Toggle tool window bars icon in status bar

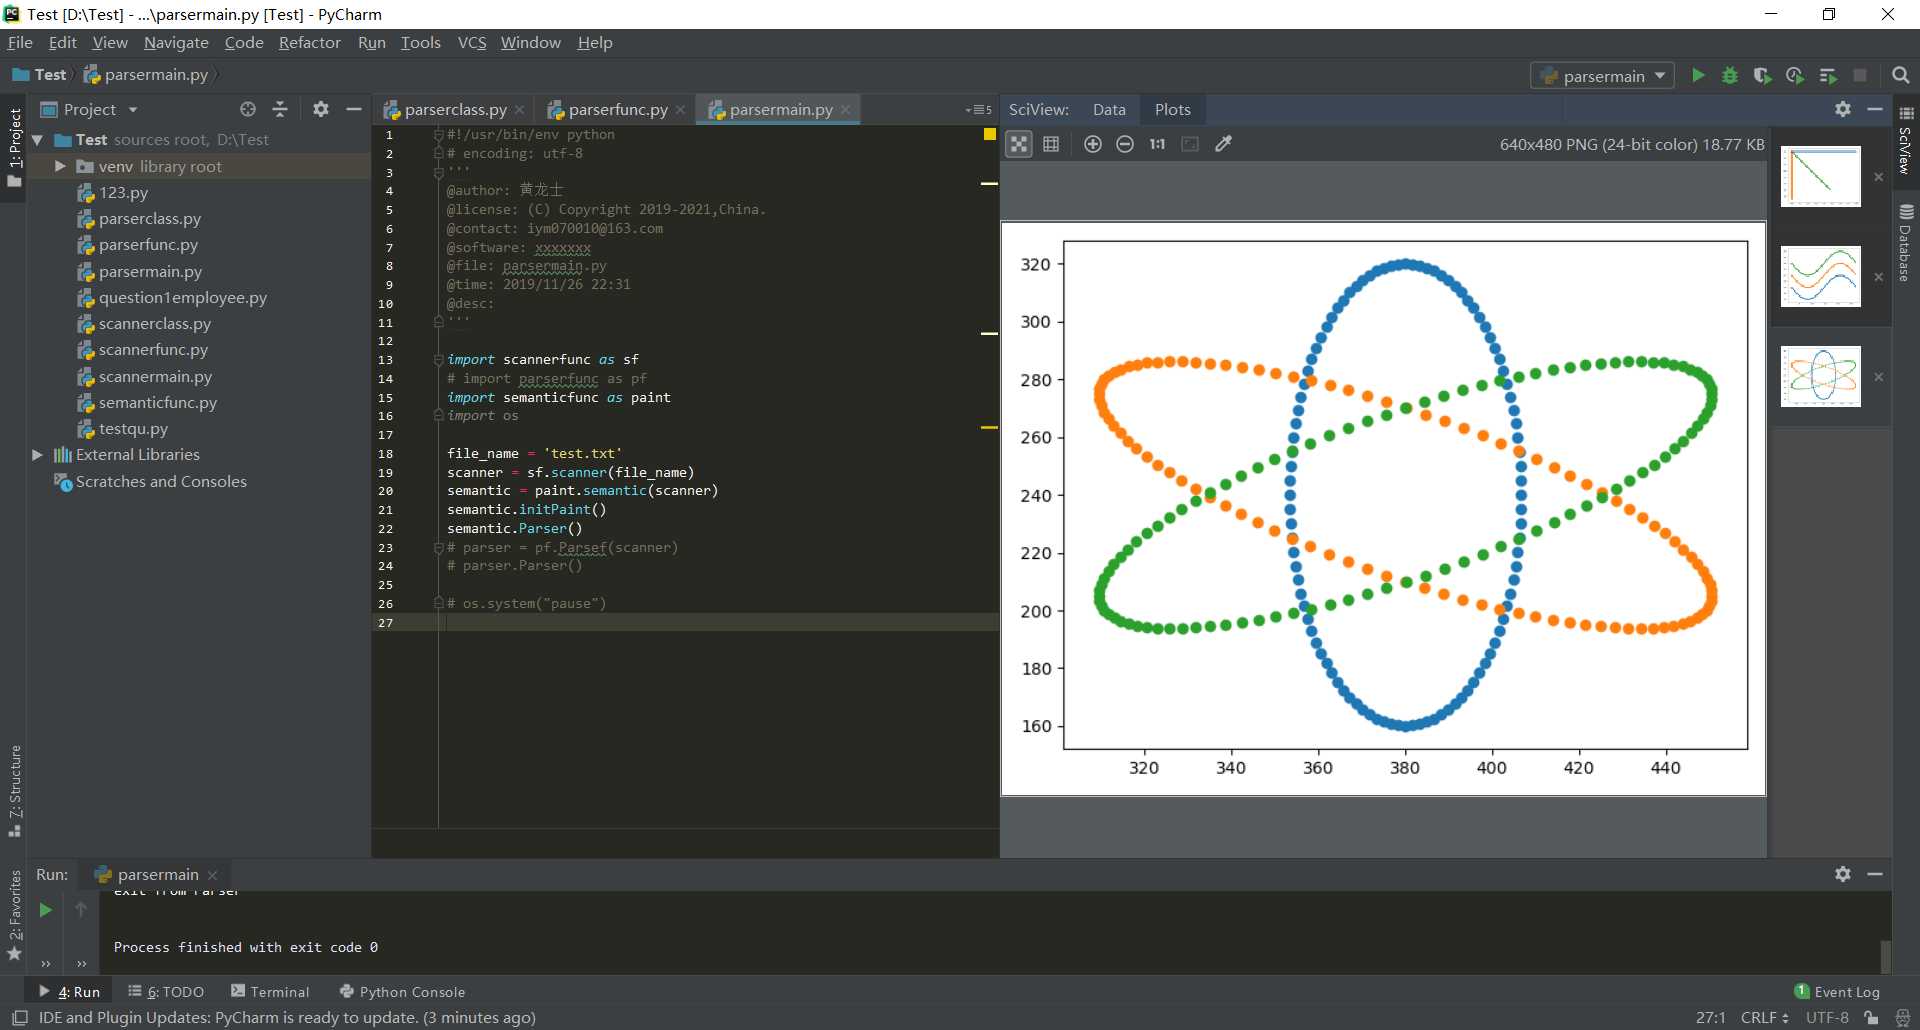(x=19, y=1018)
